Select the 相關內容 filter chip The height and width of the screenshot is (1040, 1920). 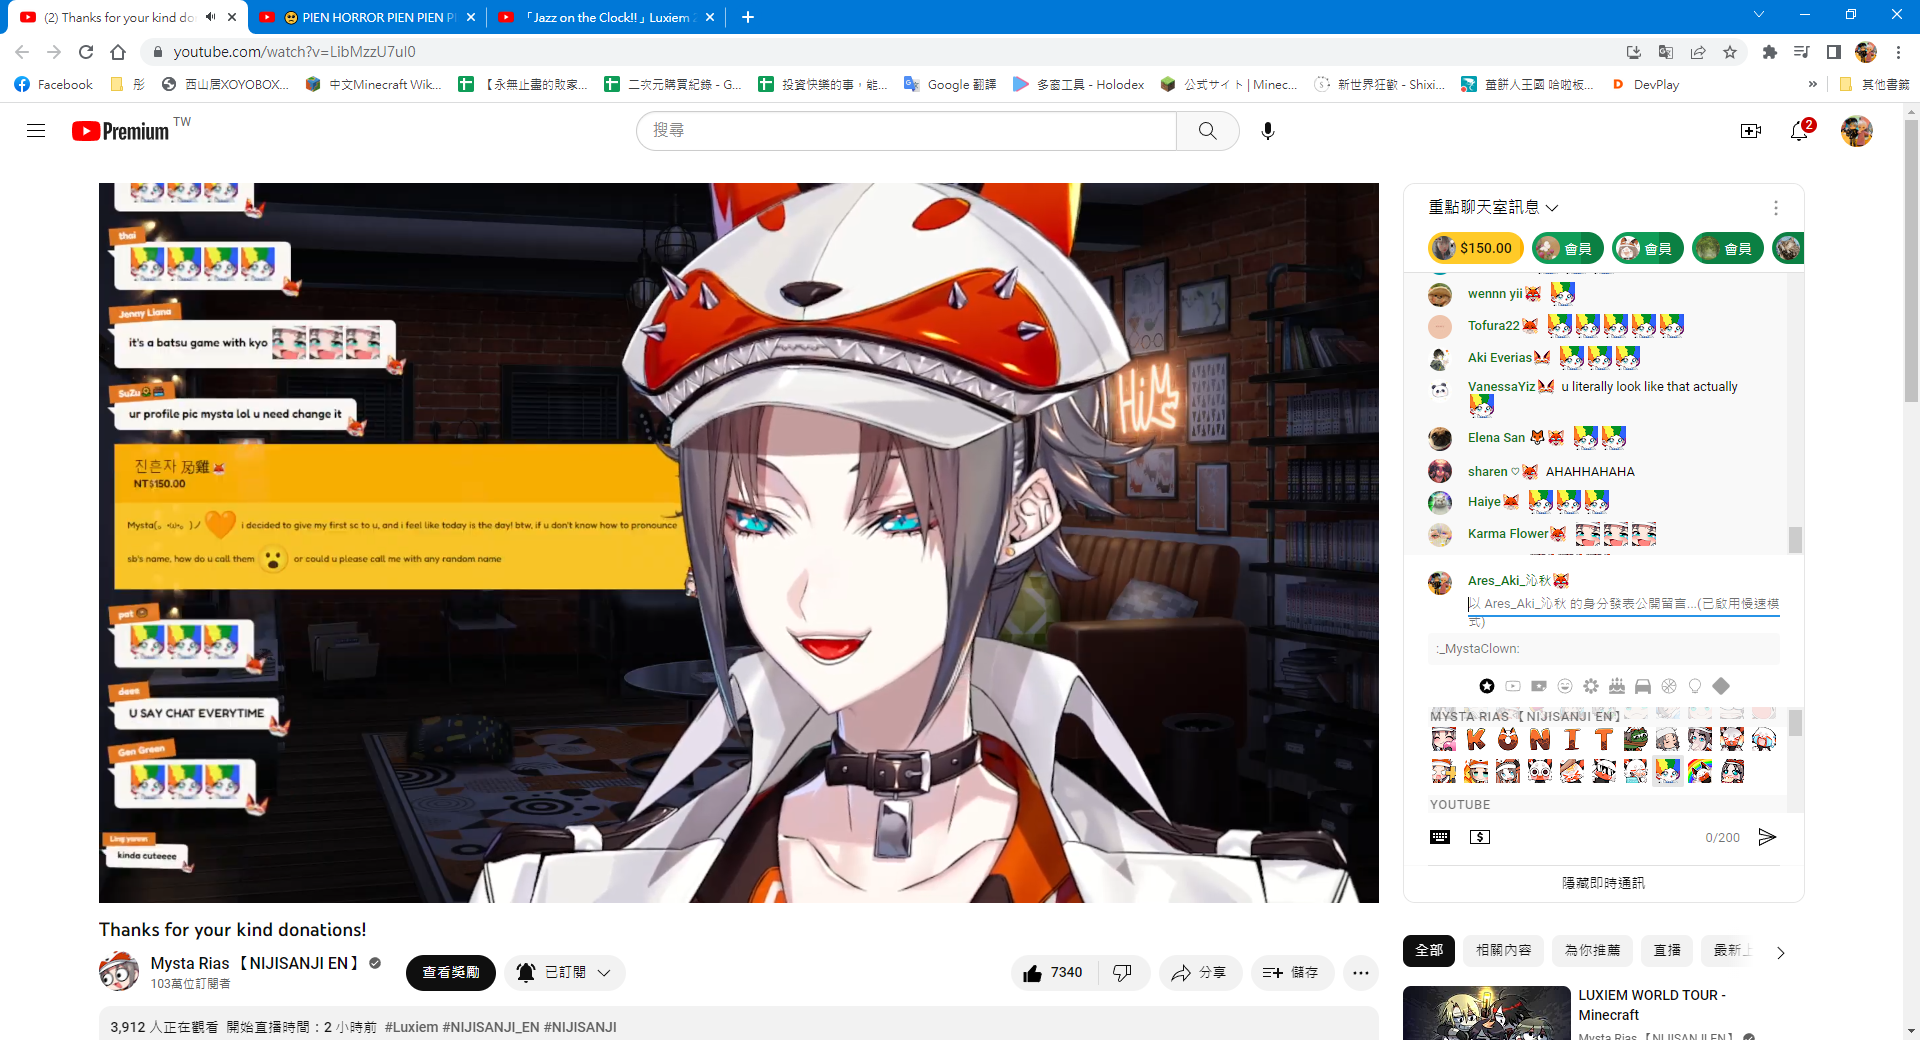(x=1504, y=950)
